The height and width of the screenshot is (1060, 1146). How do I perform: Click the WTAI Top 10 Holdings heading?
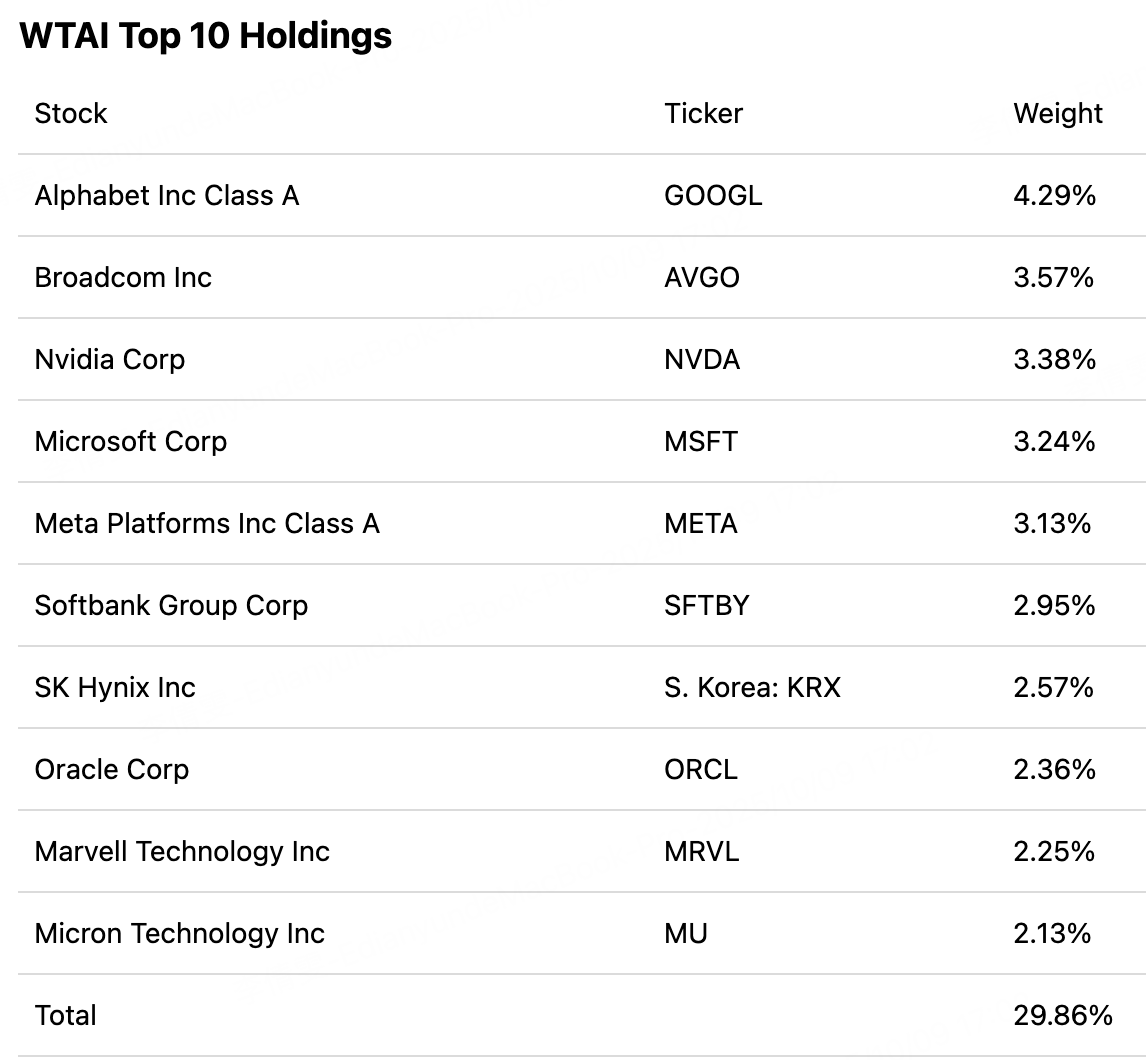[x=206, y=36]
